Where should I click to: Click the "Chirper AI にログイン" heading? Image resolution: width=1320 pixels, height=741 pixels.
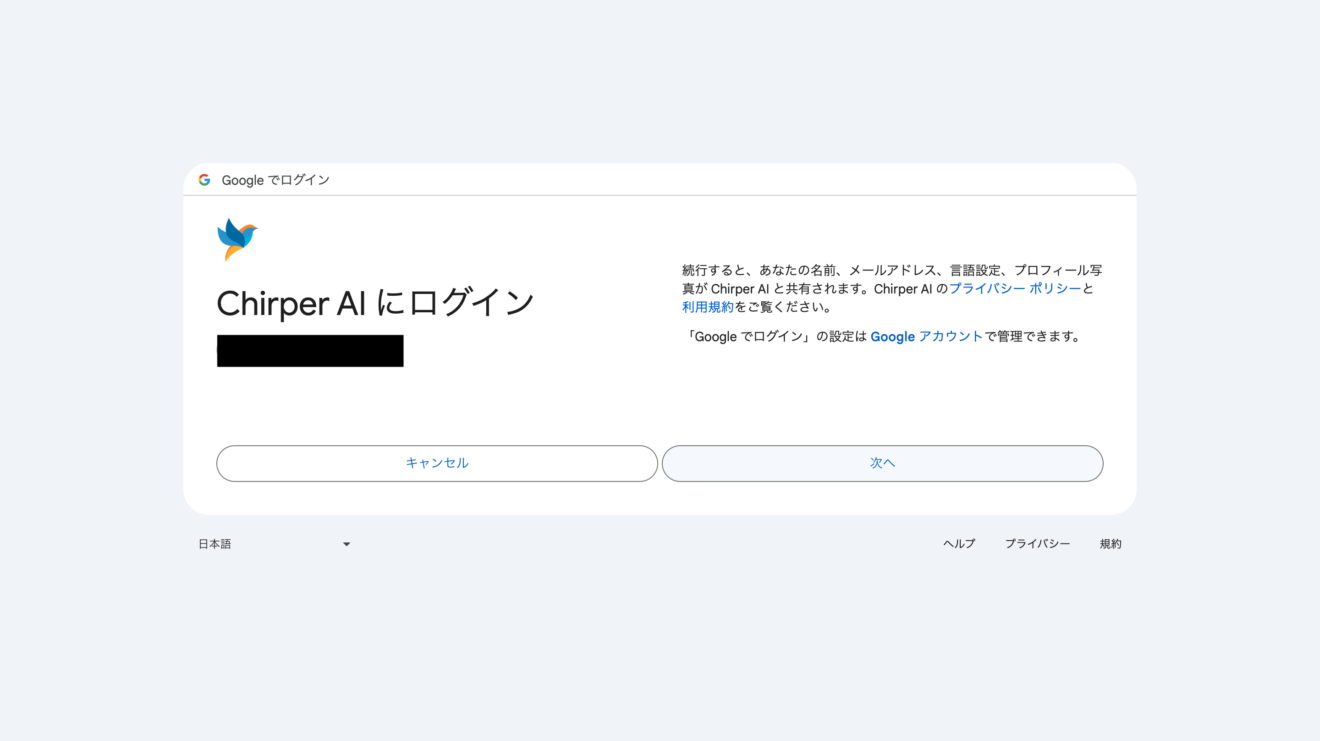click(376, 303)
